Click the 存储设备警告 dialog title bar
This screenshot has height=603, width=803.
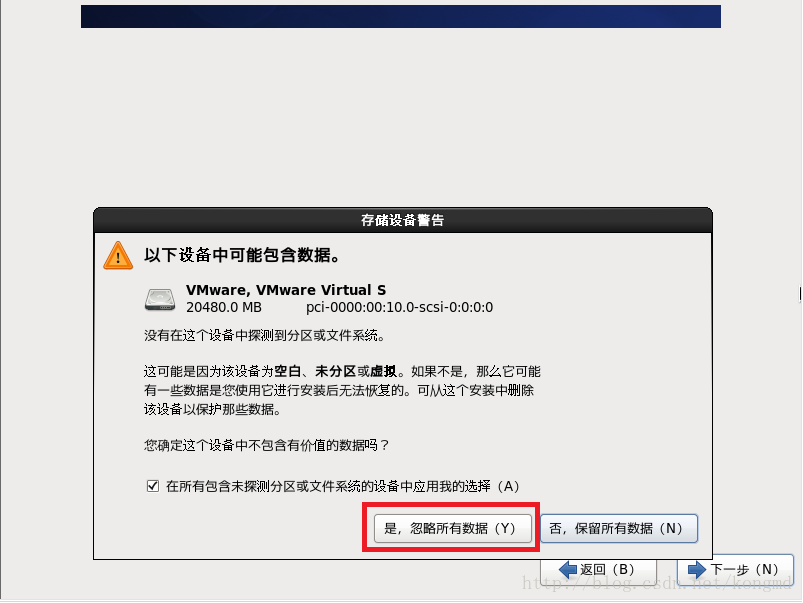(403, 220)
